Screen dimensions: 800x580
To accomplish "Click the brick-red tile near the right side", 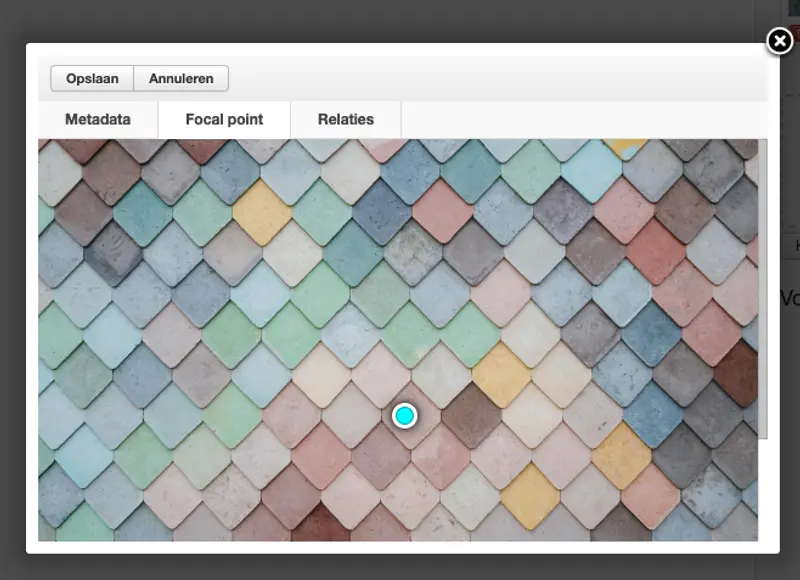I will click(656, 252).
